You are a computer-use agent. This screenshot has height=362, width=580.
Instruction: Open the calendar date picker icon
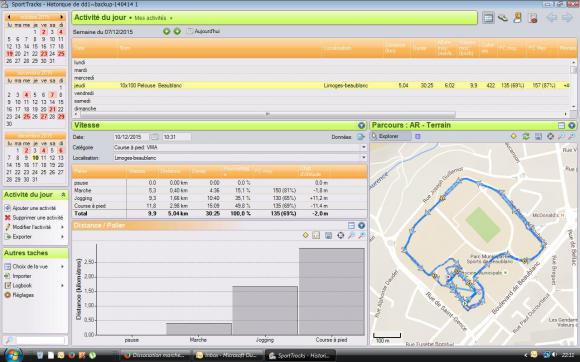(x=155, y=137)
